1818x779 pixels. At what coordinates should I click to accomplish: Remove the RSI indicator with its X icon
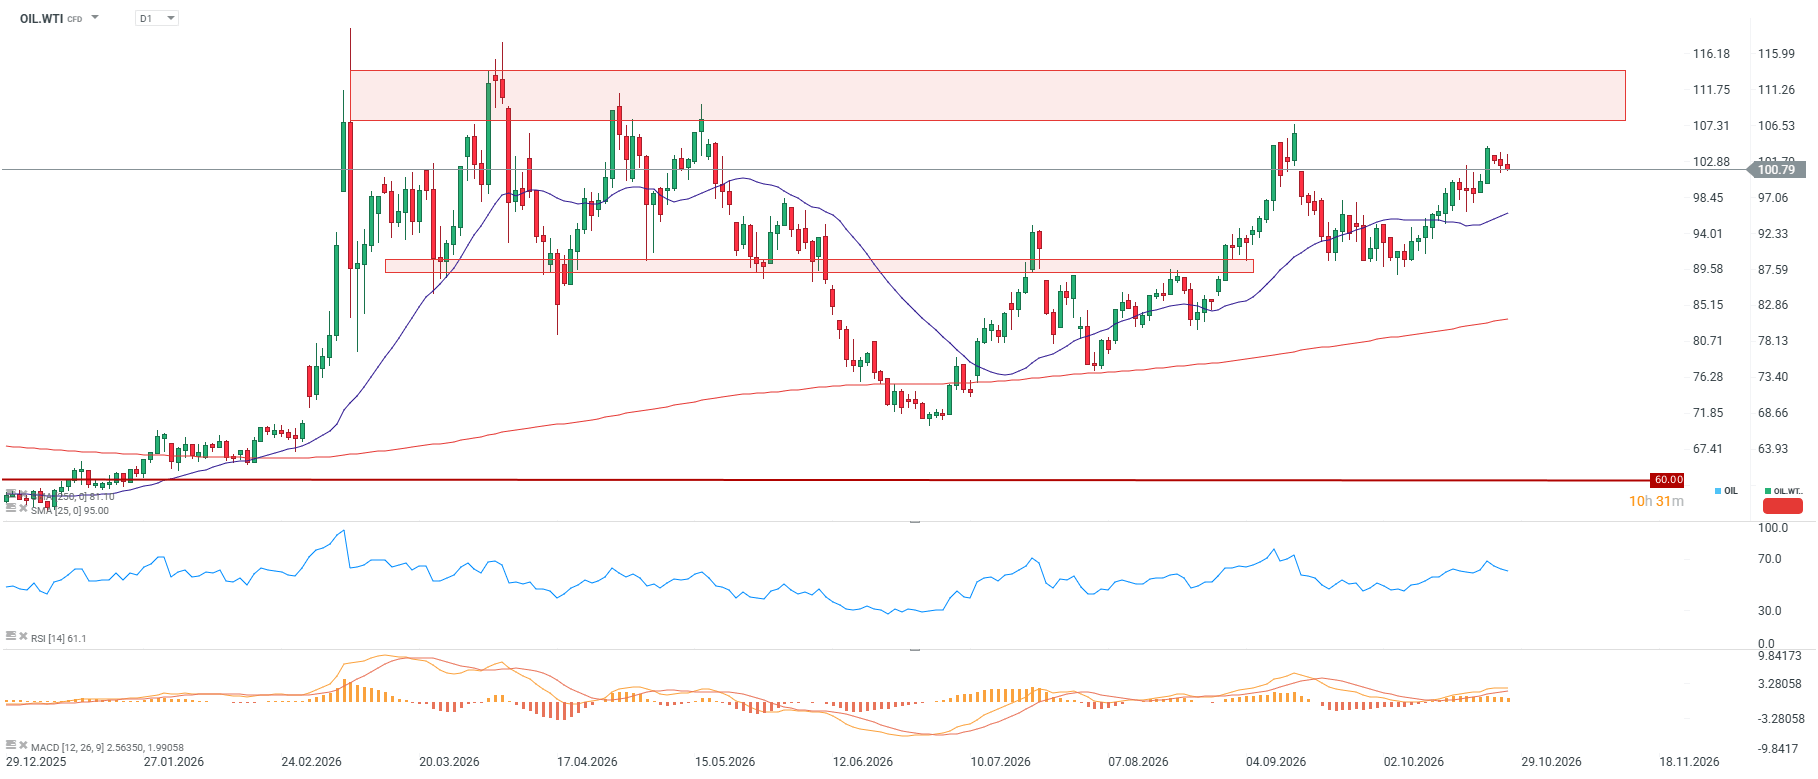[x=23, y=636]
